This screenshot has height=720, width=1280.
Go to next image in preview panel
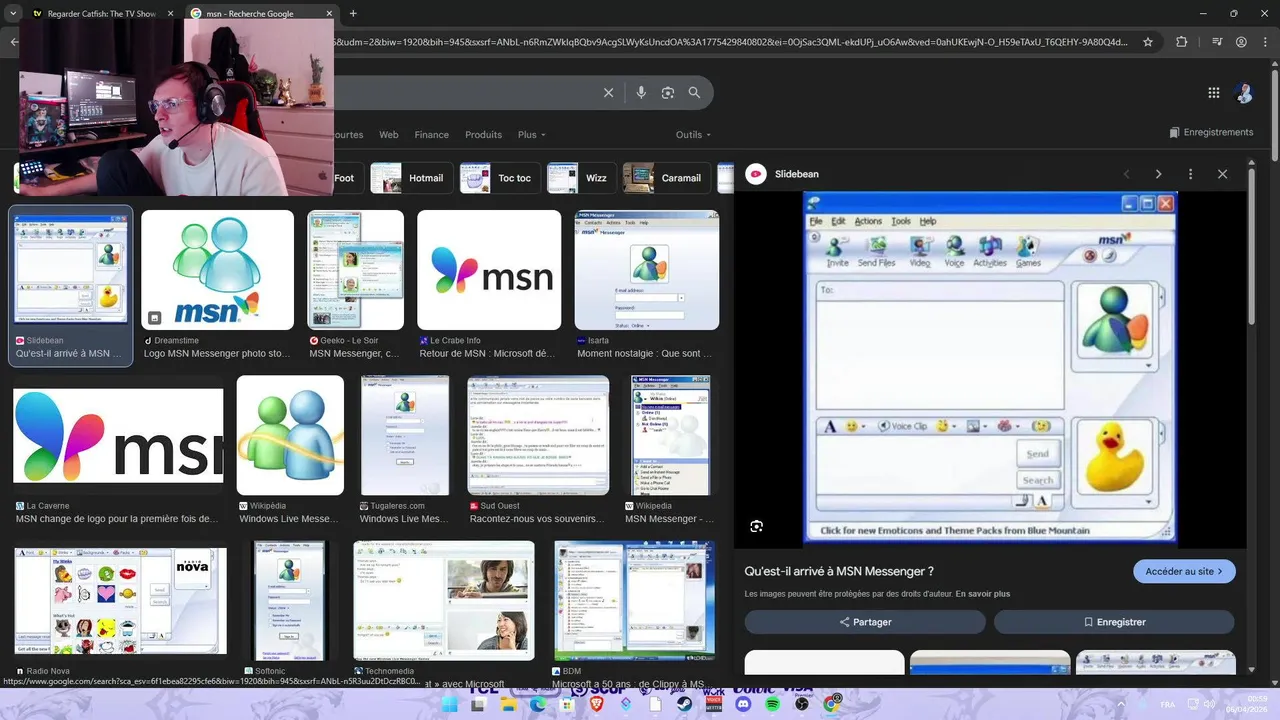coord(1158,174)
